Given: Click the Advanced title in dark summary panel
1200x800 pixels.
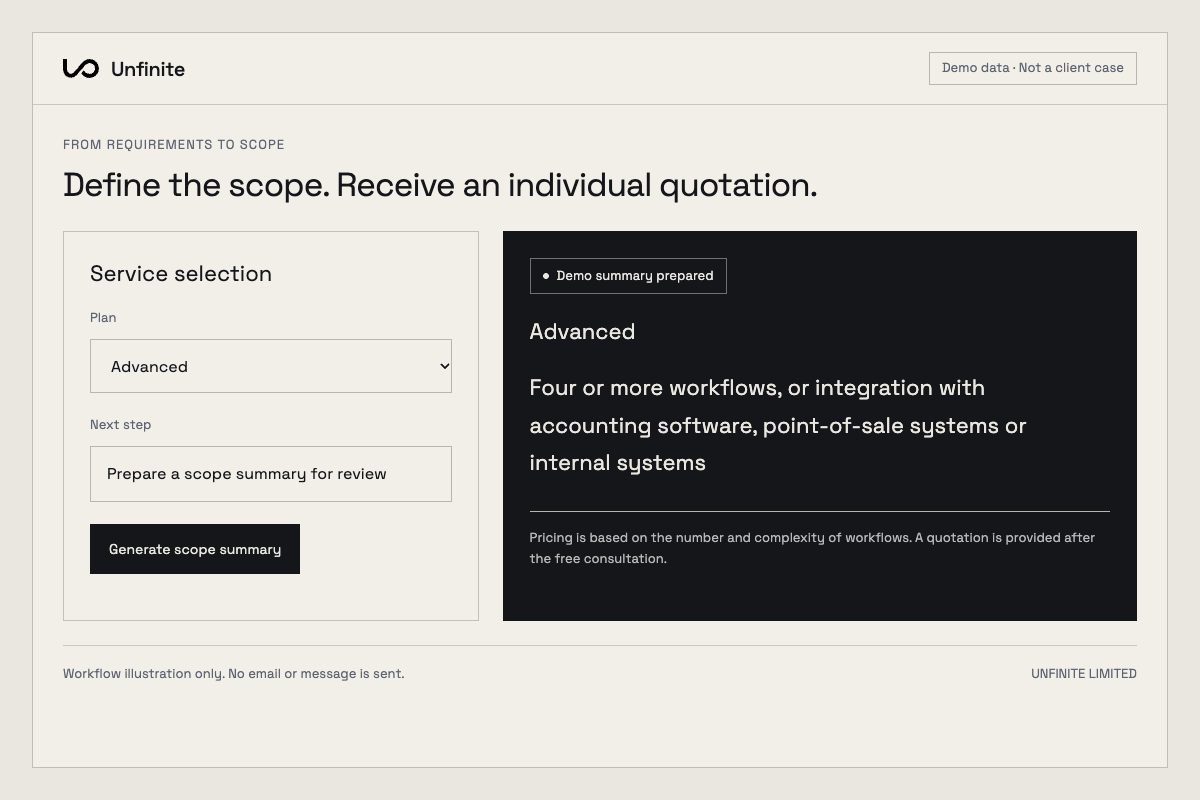Looking at the screenshot, I should point(582,332).
